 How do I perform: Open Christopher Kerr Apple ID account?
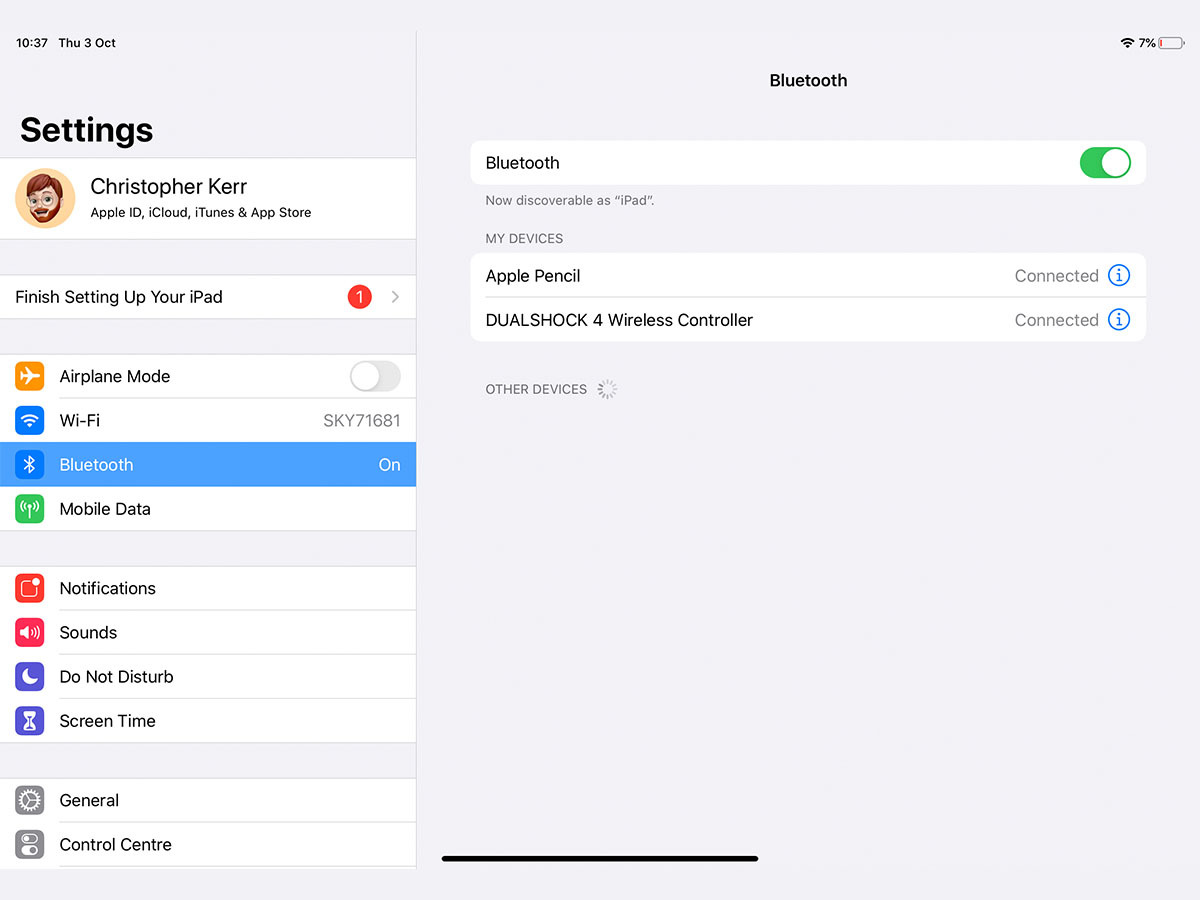click(208, 198)
